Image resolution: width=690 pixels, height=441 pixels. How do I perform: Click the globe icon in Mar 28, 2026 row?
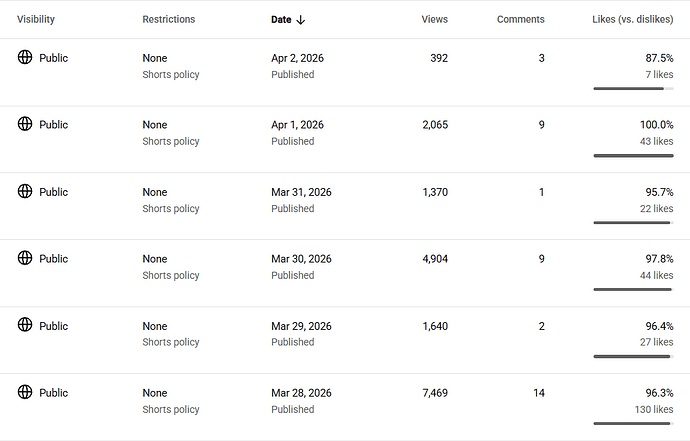click(x=25, y=392)
